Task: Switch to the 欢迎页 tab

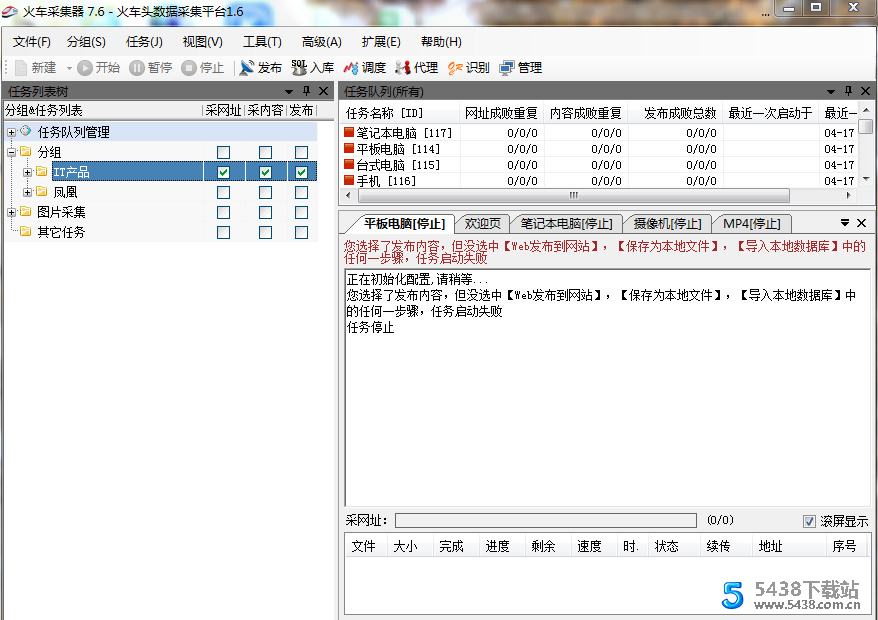Action: click(482, 223)
